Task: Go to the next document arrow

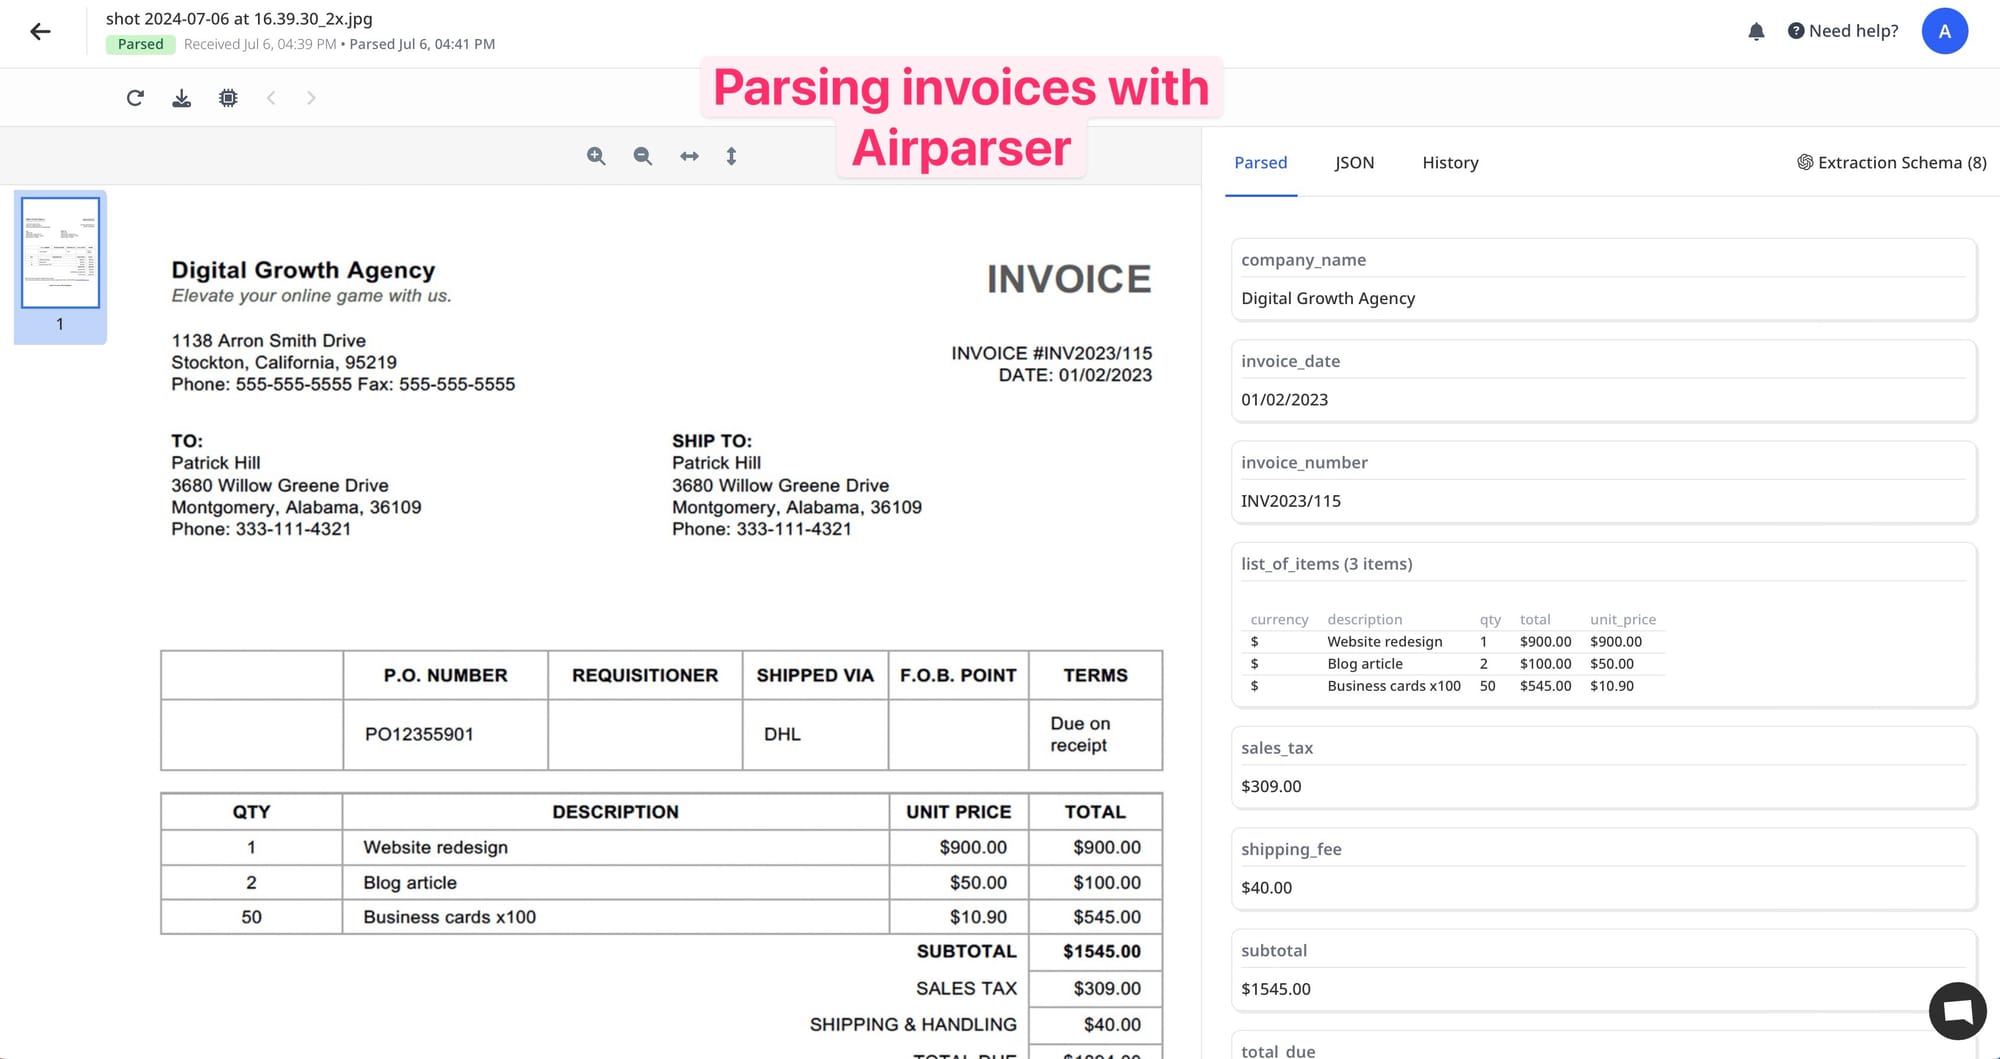Action: (x=311, y=98)
